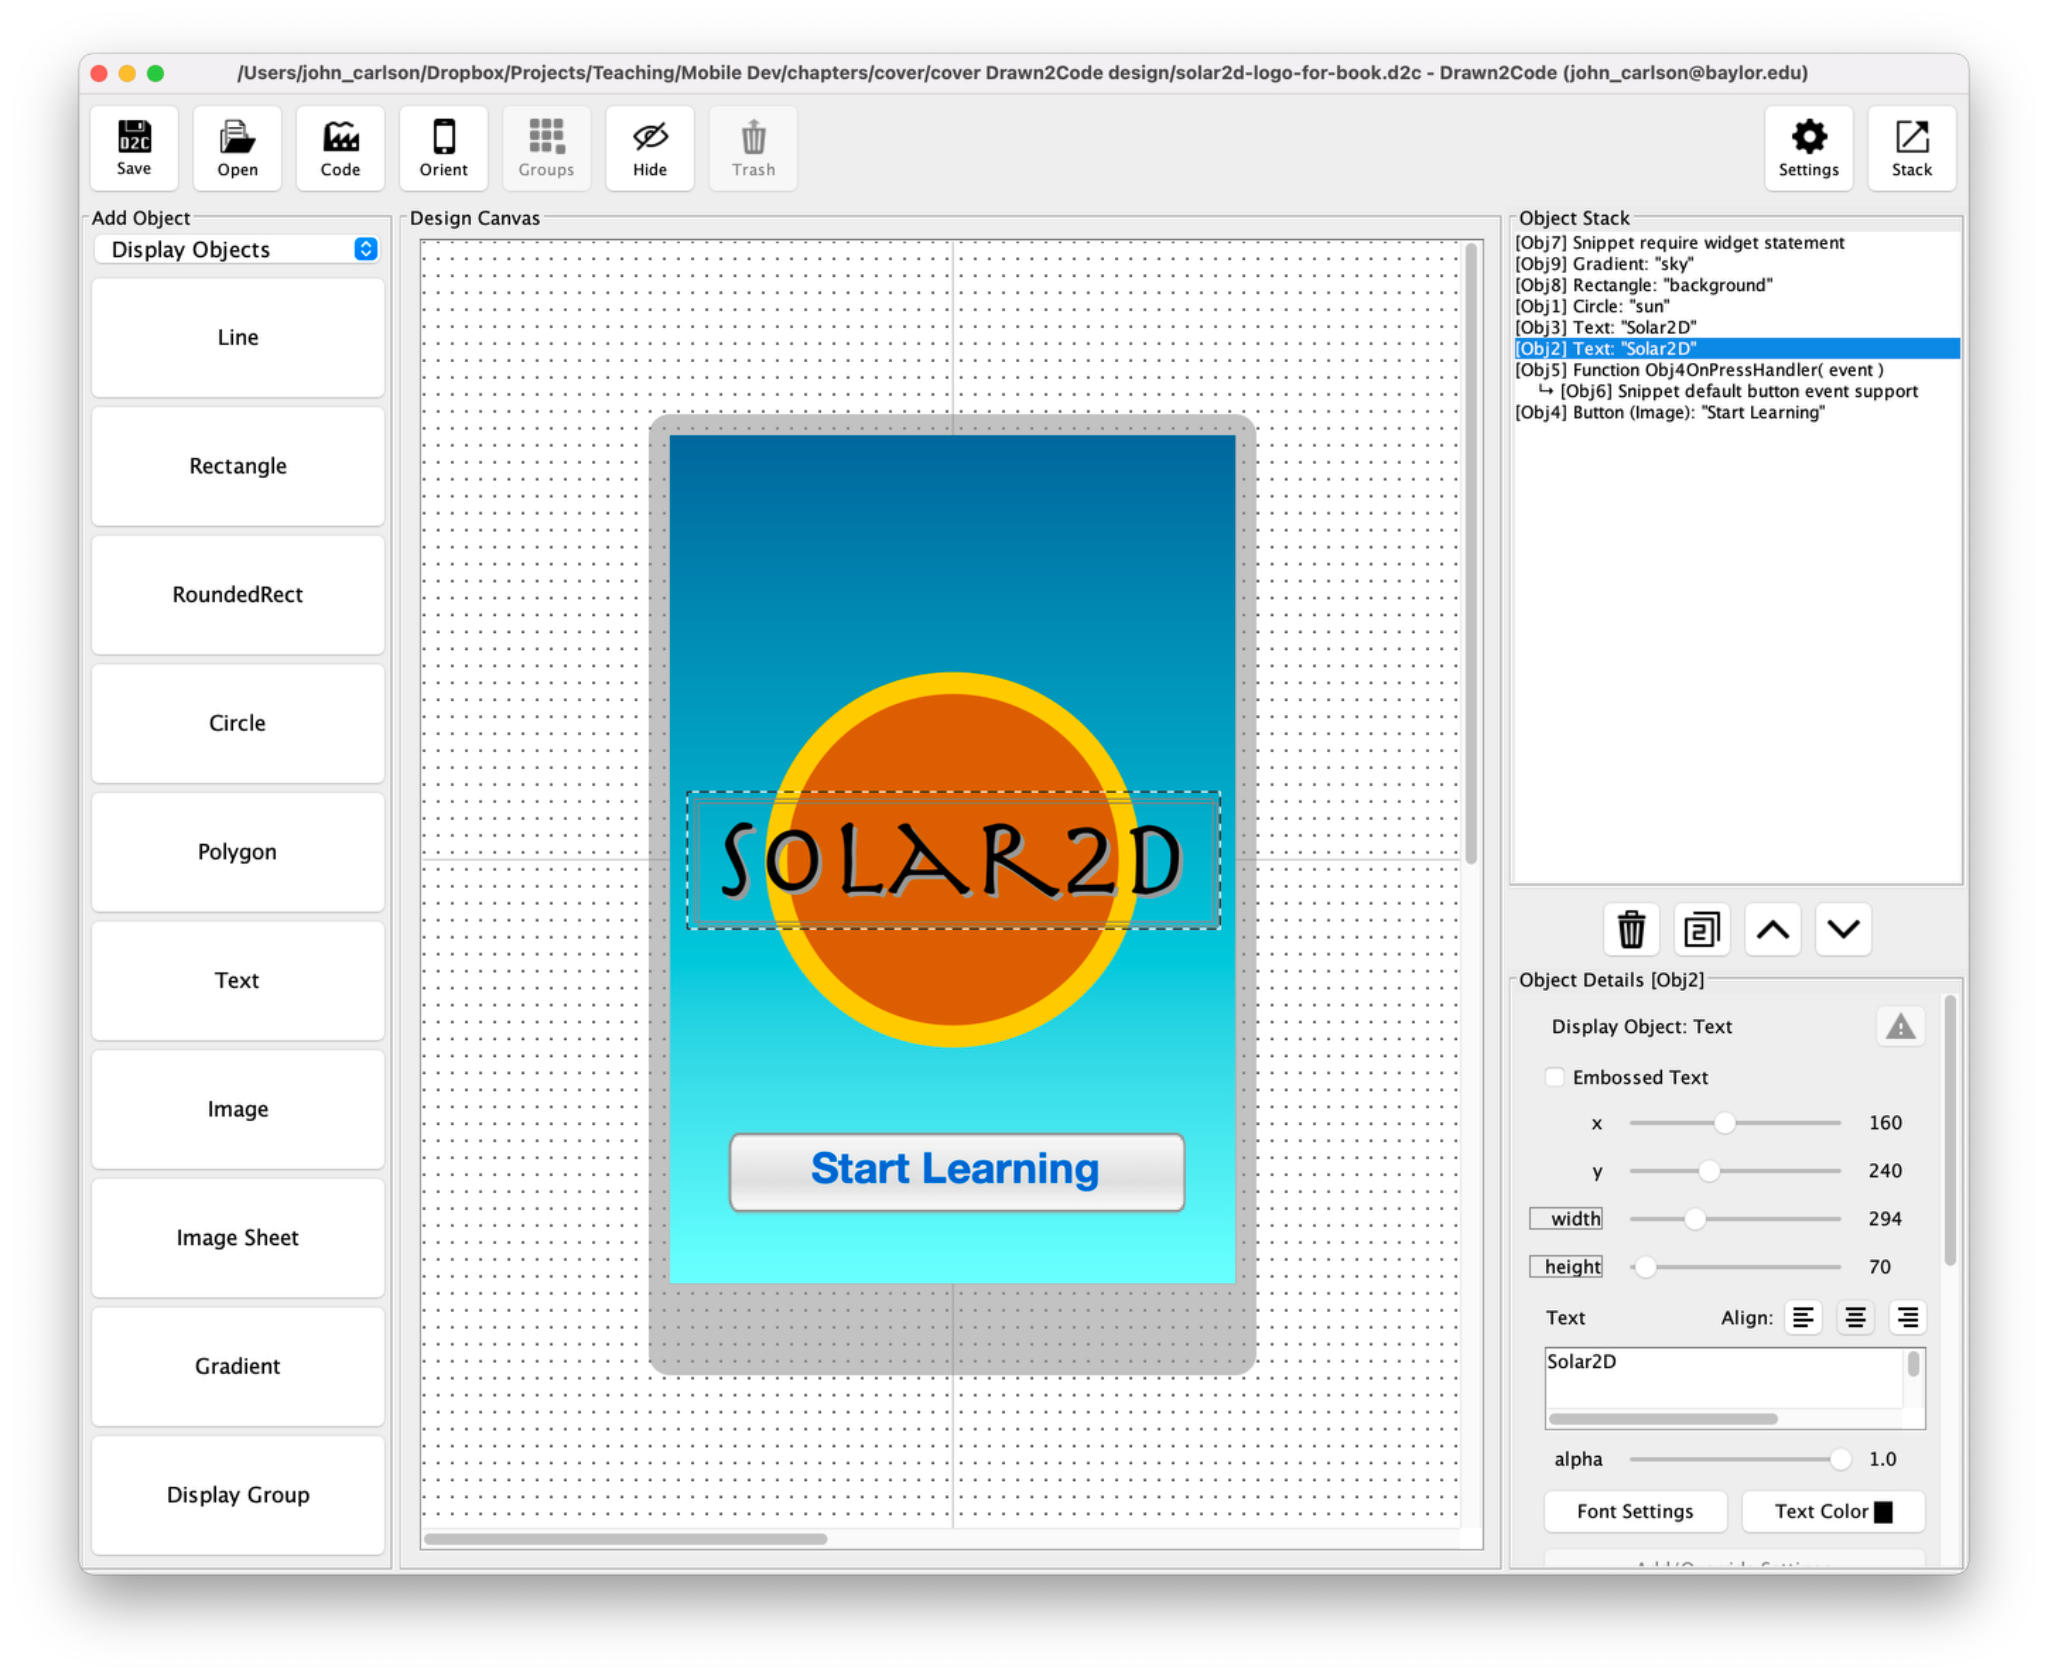Click the Groups toolbar icon

pos(546,148)
